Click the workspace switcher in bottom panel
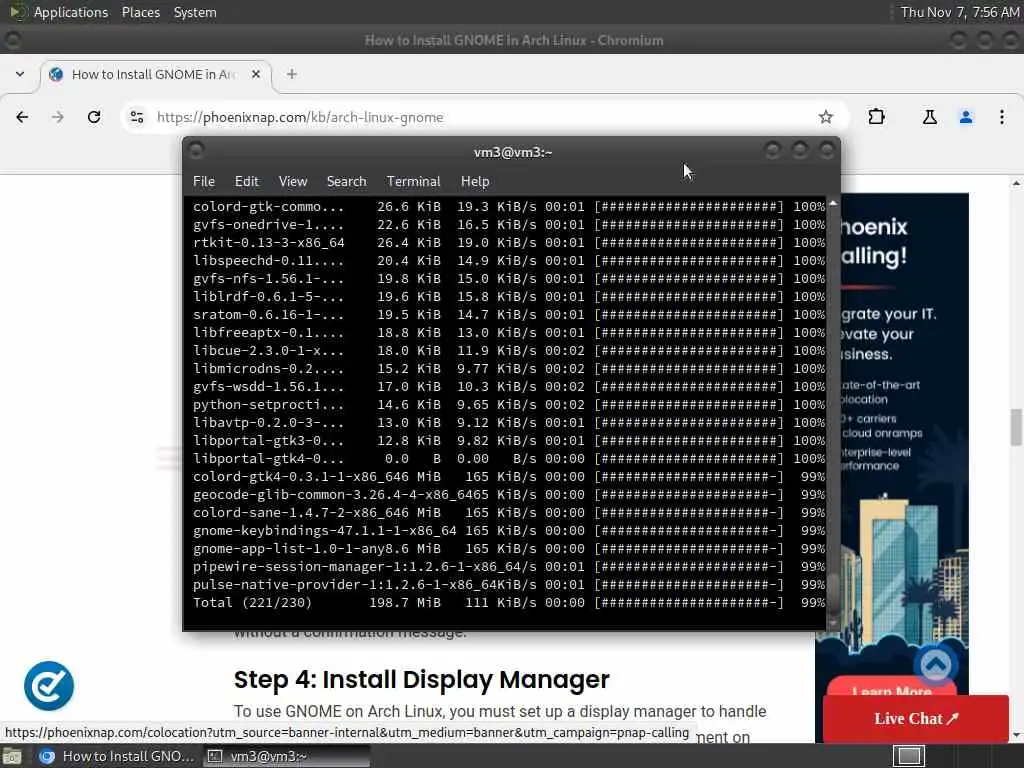The height and width of the screenshot is (768, 1024). click(909, 756)
